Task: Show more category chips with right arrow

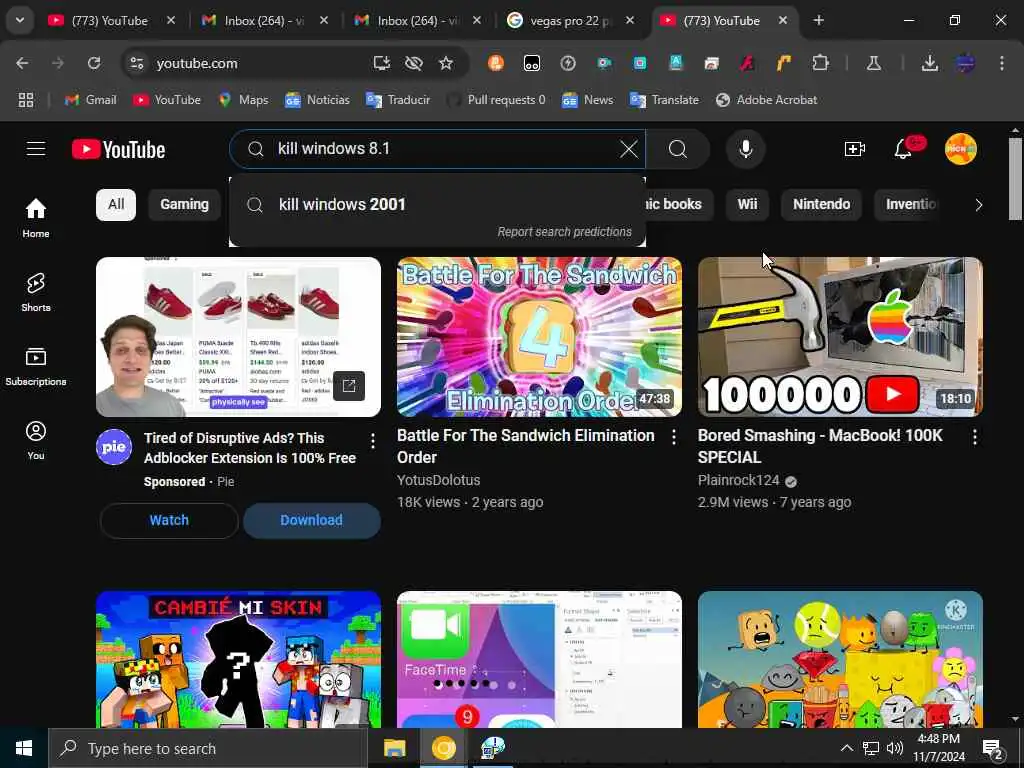Action: pos(978,205)
